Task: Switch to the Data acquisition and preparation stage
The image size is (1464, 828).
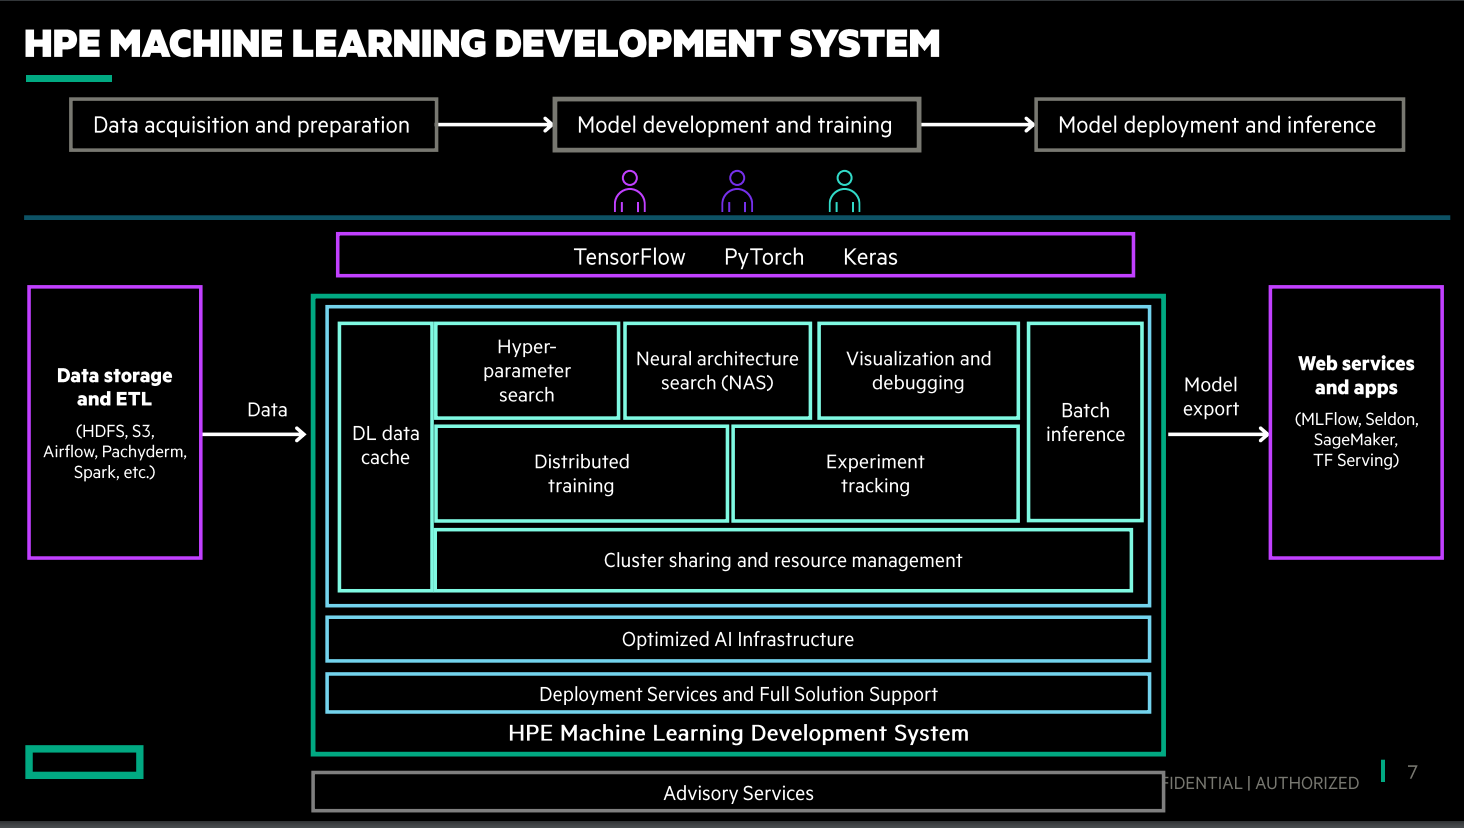Action: click(x=252, y=124)
